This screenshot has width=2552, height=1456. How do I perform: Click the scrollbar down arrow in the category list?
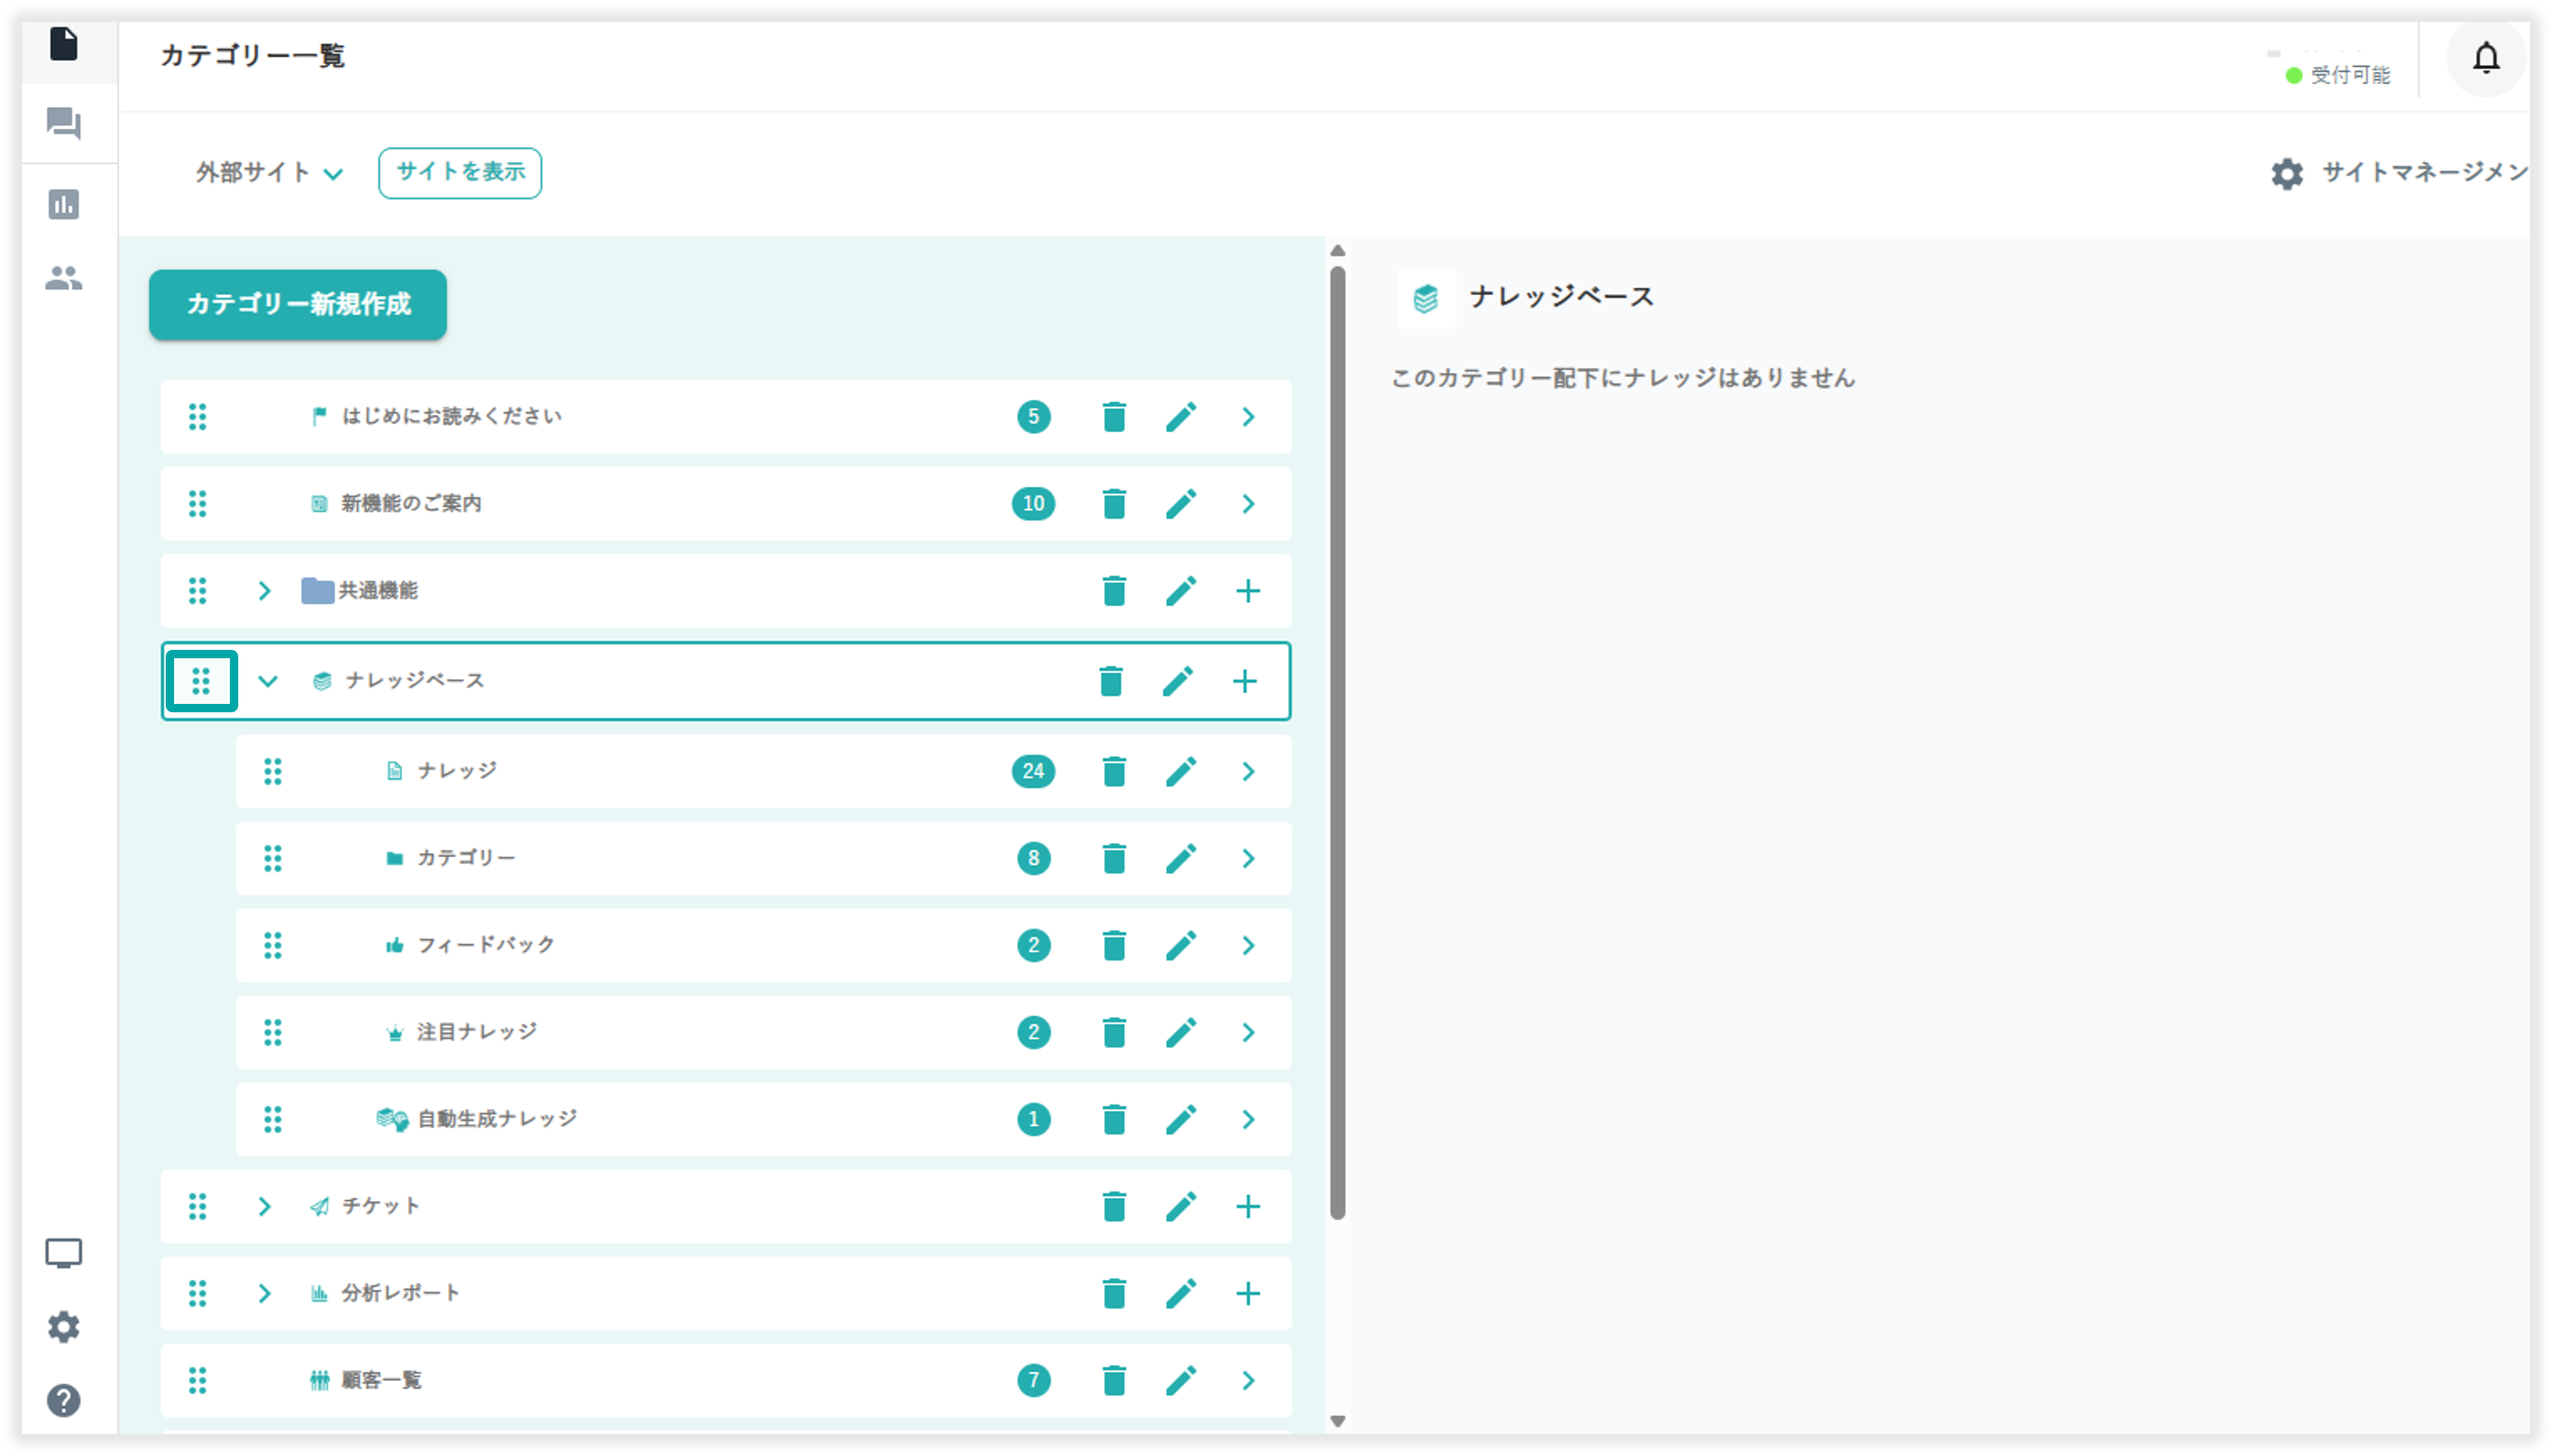tap(1337, 1420)
